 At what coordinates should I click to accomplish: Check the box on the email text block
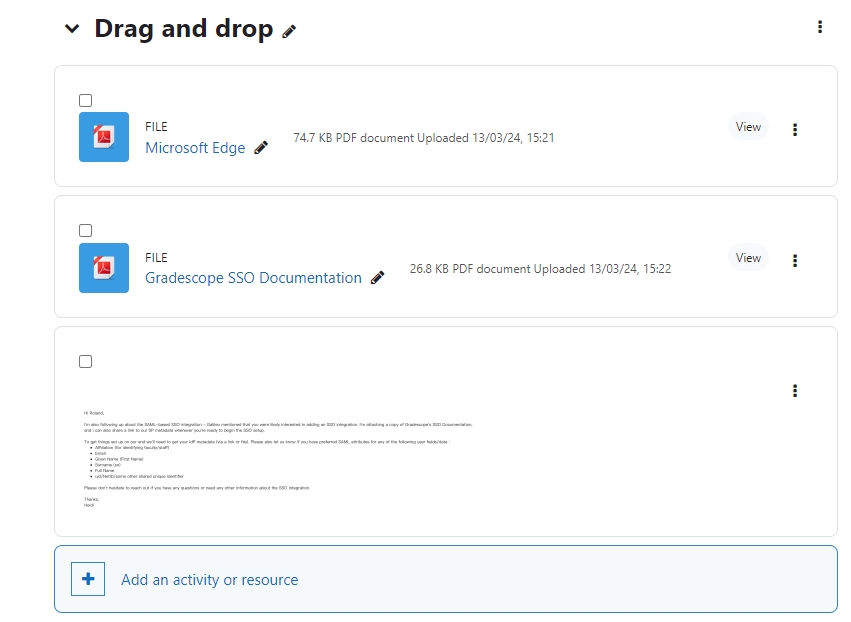[85, 360]
